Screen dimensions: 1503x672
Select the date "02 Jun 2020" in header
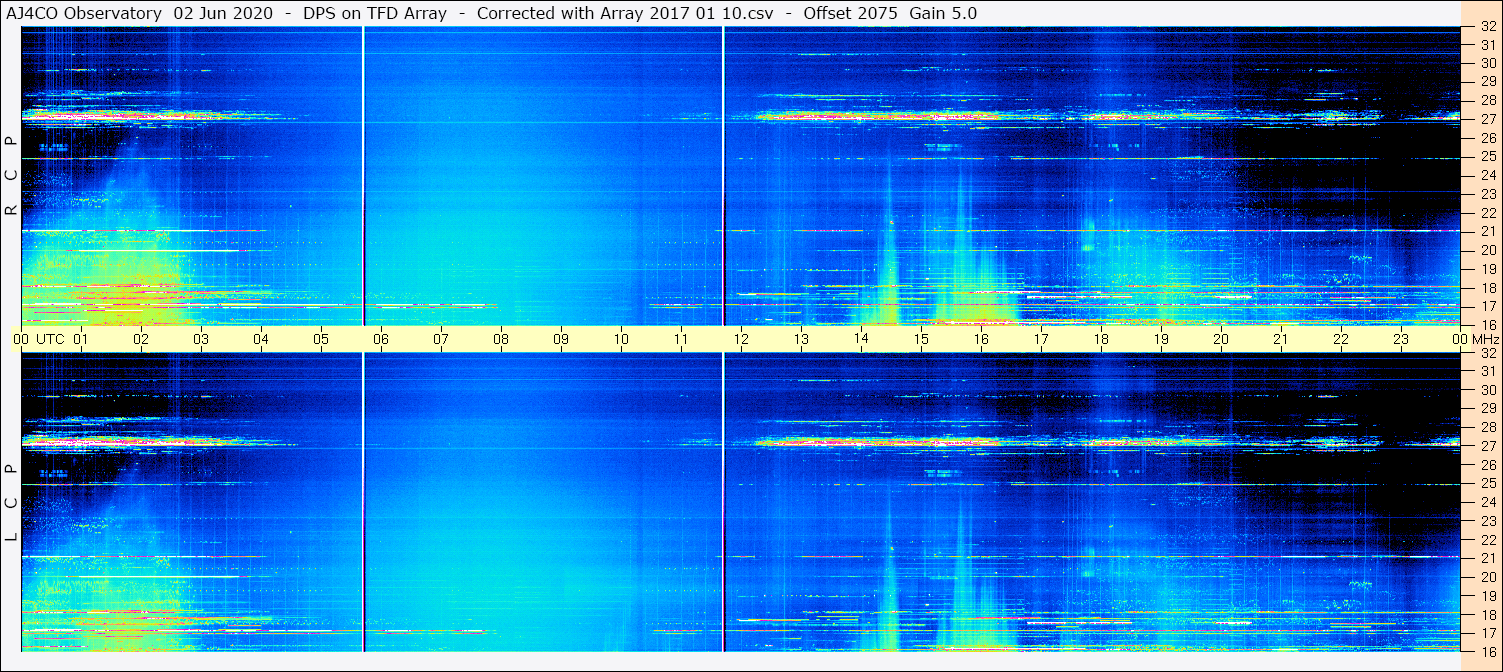(x=222, y=13)
